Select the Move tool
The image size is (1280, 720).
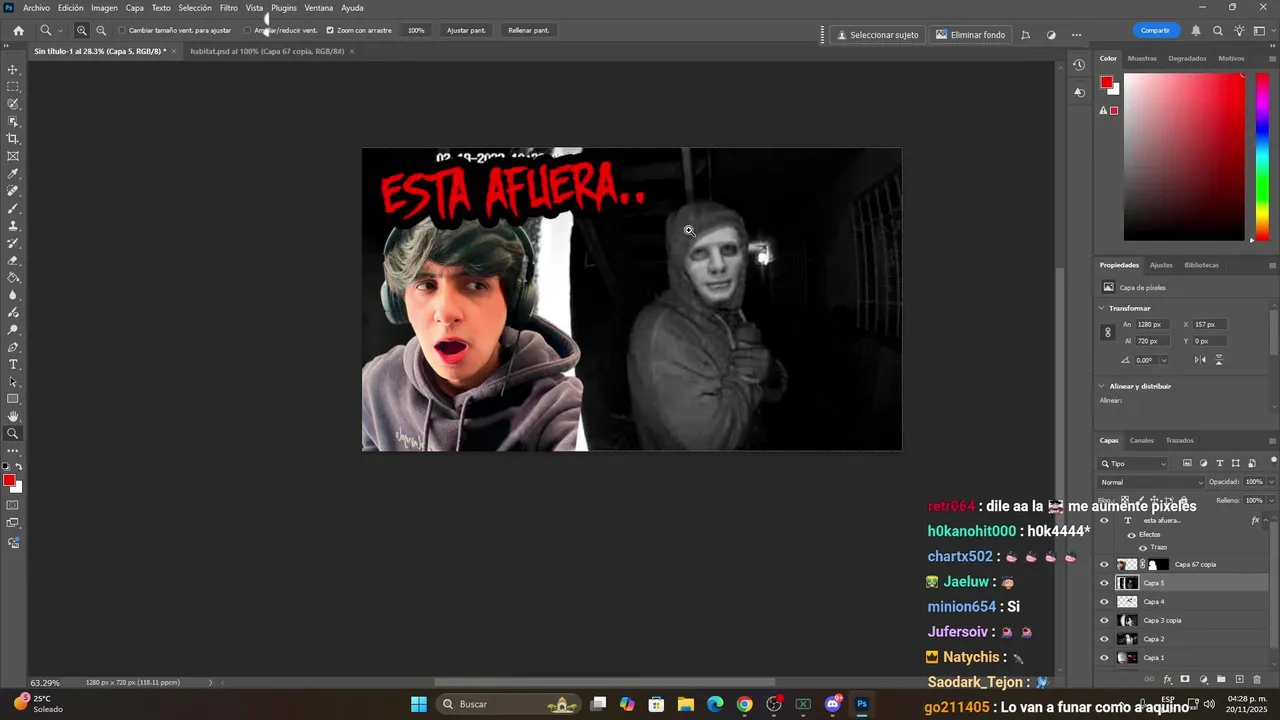(13, 70)
